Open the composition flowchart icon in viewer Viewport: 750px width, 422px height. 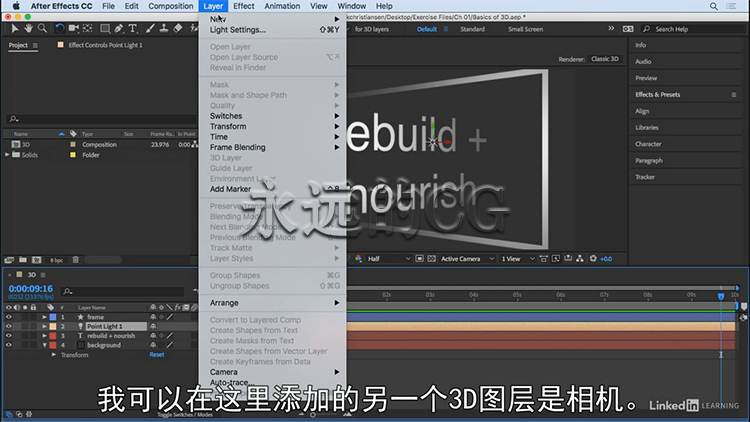coord(580,258)
